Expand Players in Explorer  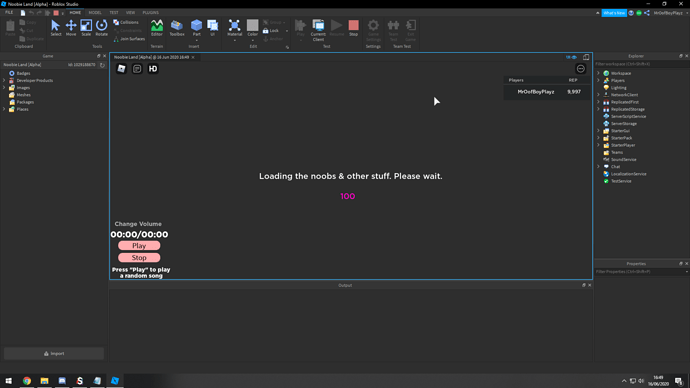tap(598, 81)
